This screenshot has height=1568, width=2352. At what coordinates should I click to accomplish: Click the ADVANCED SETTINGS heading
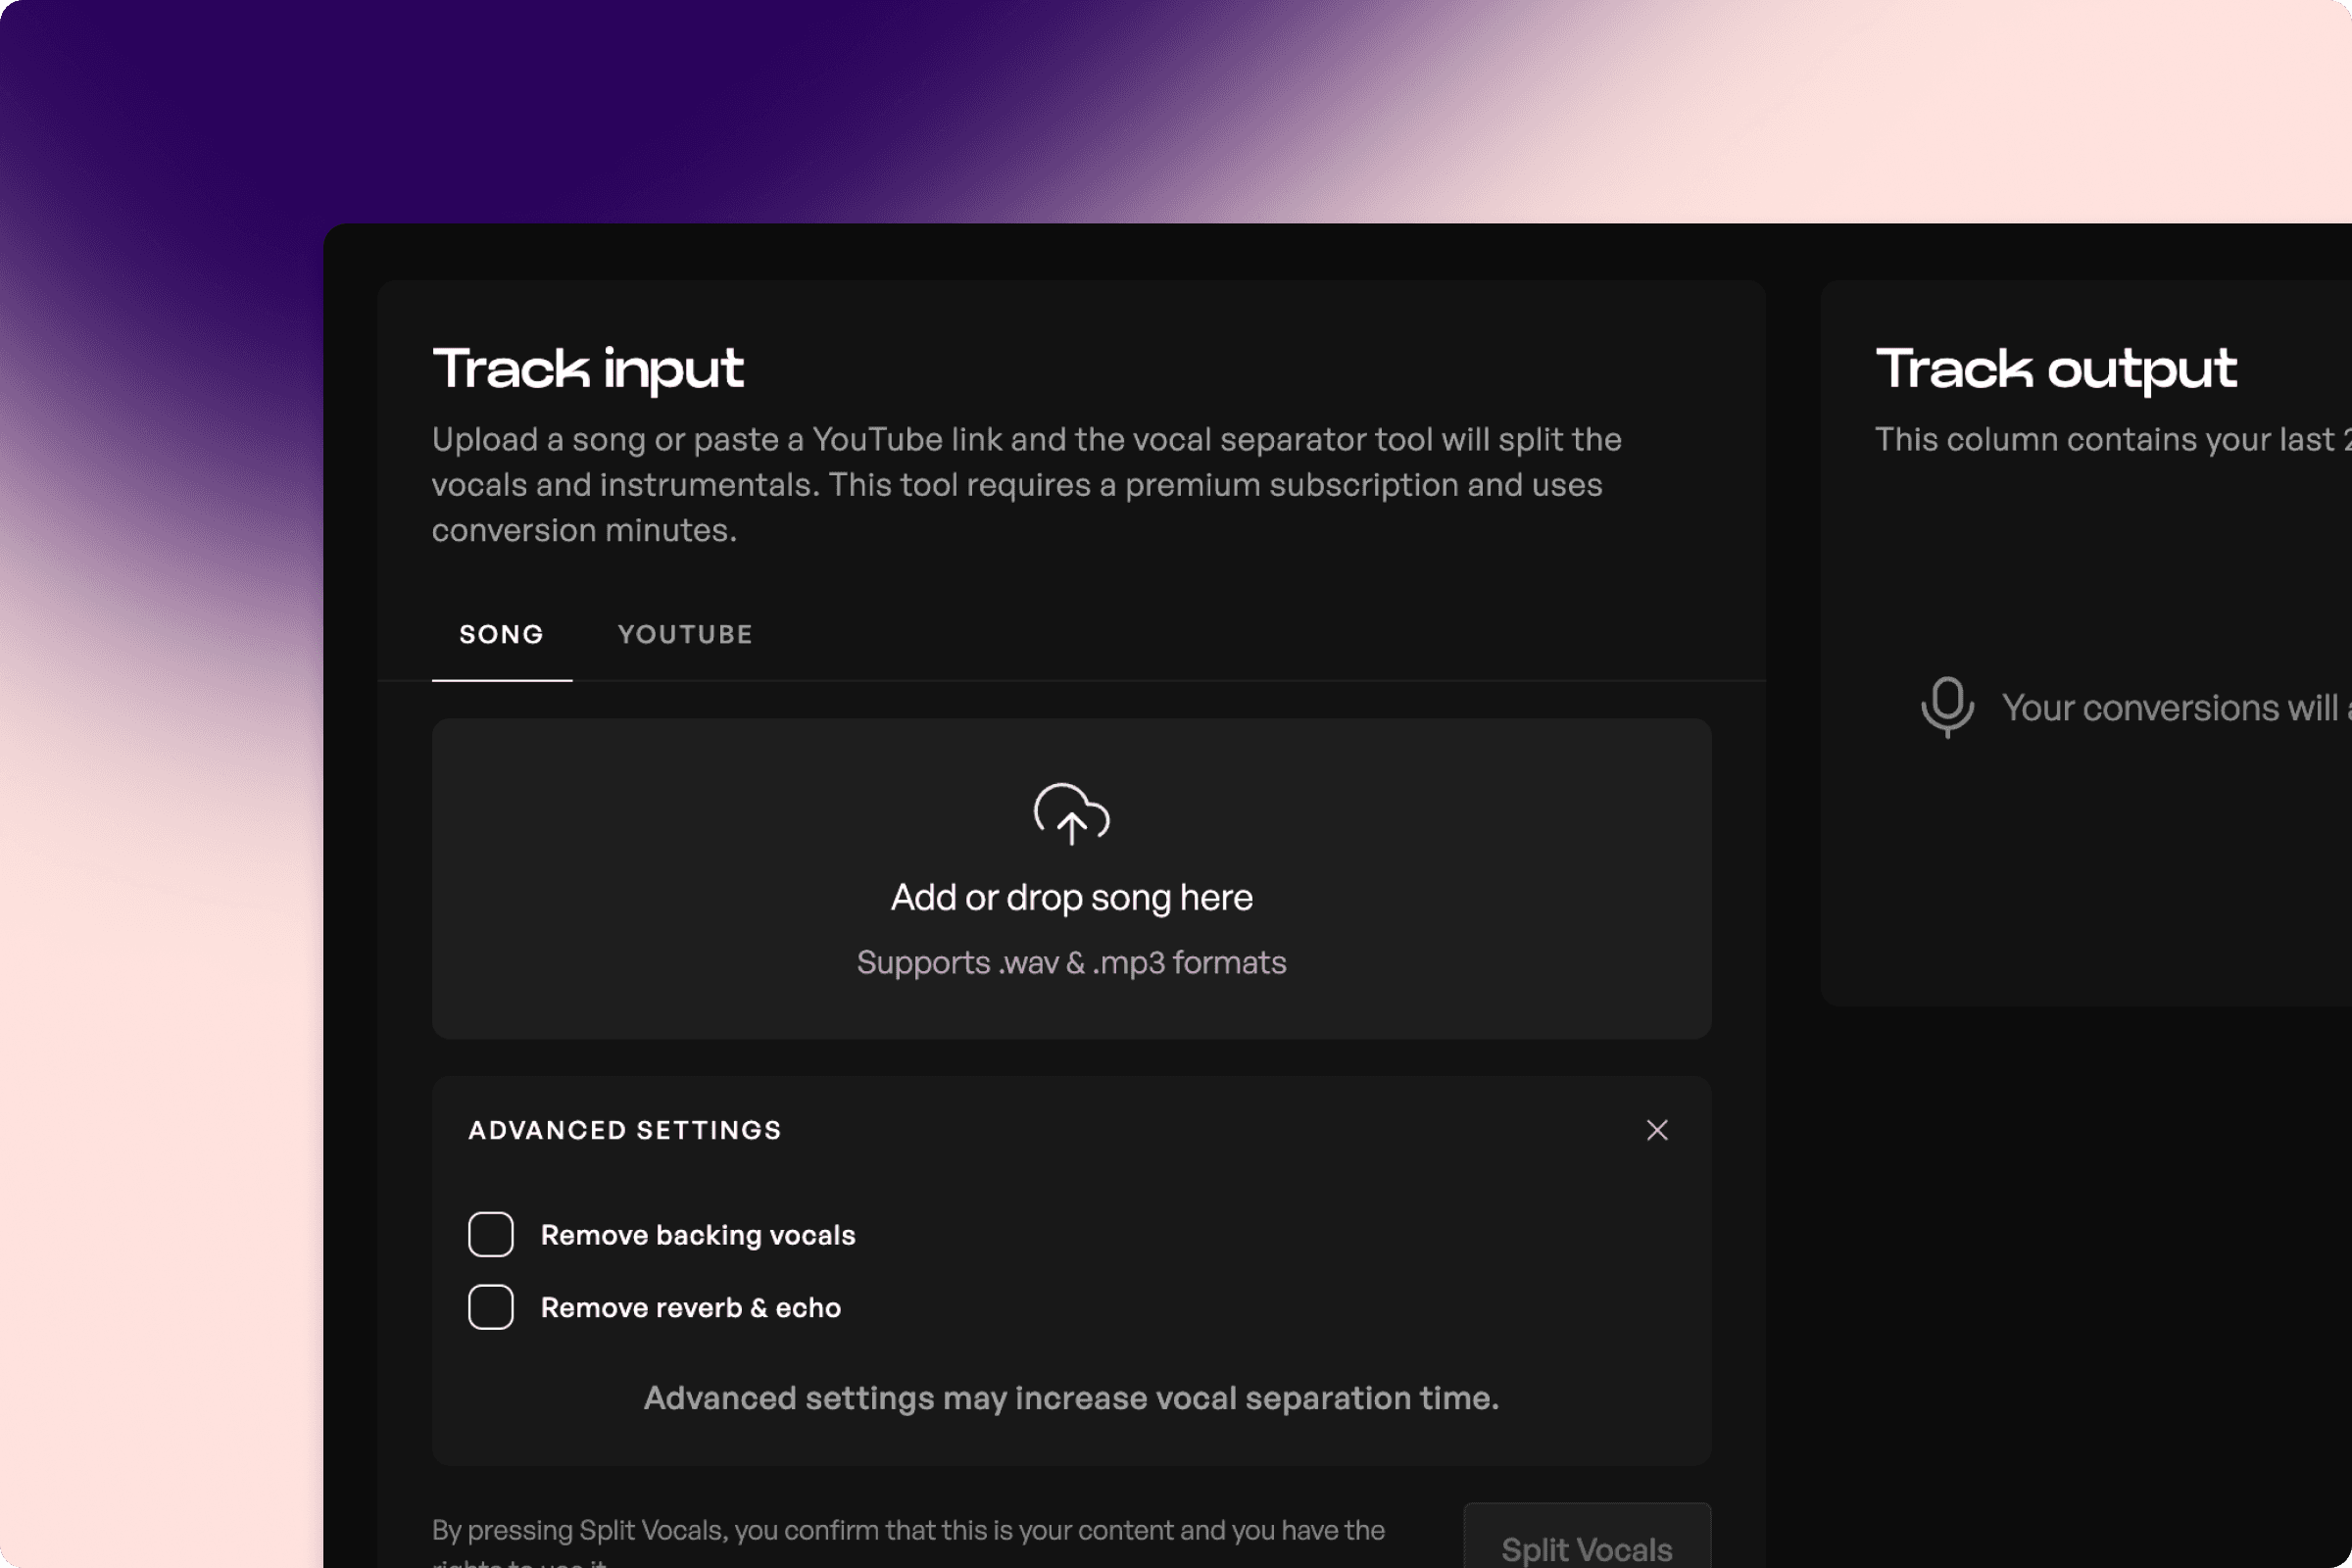[625, 1130]
